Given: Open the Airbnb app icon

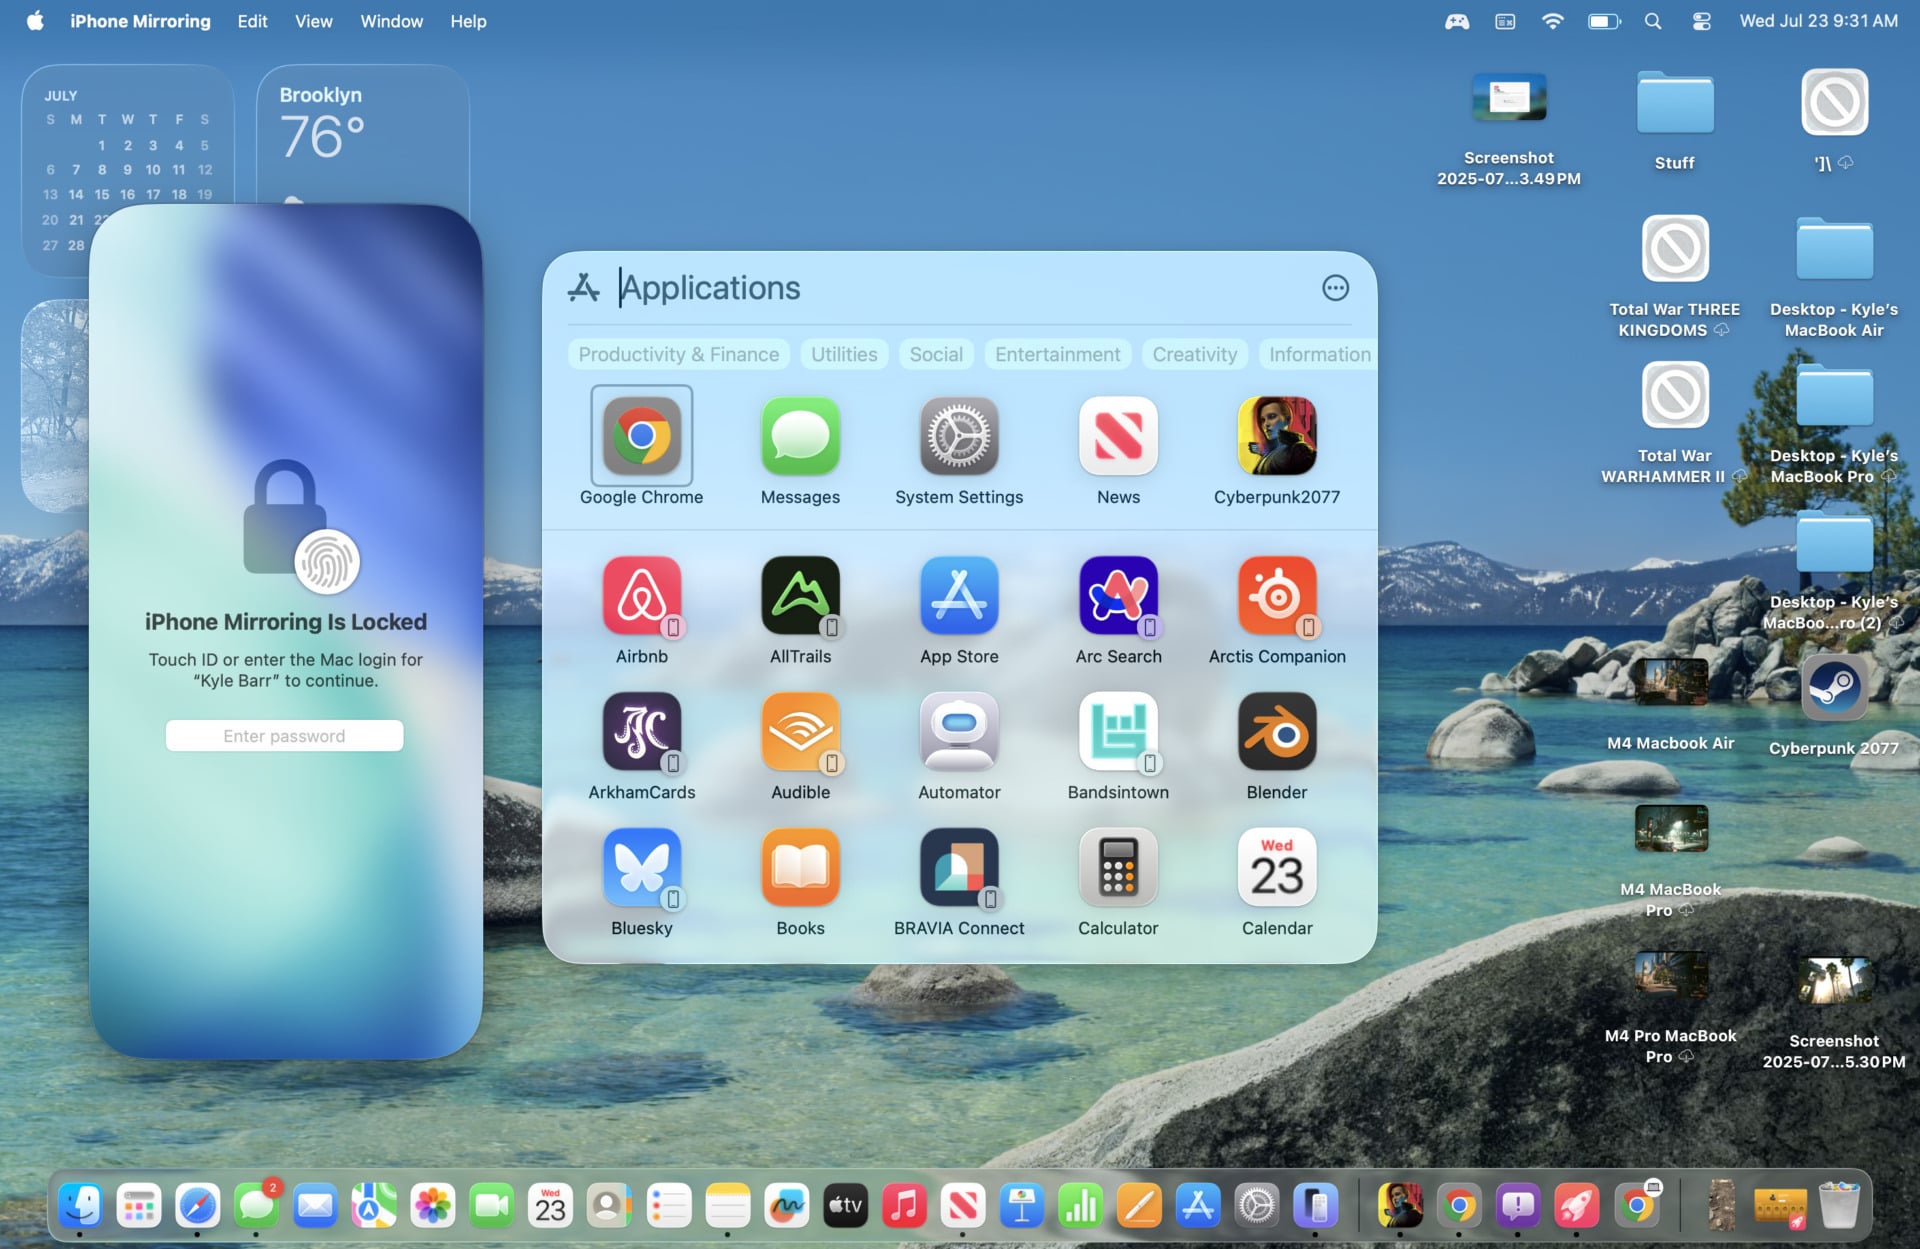Looking at the screenshot, I should point(641,596).
